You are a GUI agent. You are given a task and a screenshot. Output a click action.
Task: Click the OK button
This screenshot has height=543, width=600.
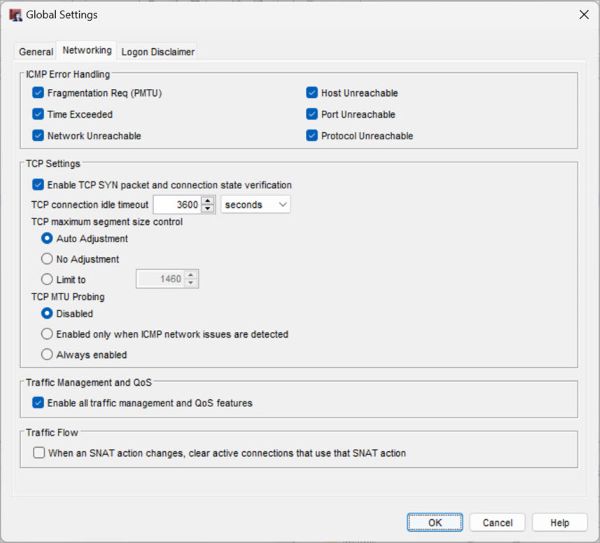(x=434, y=522)
